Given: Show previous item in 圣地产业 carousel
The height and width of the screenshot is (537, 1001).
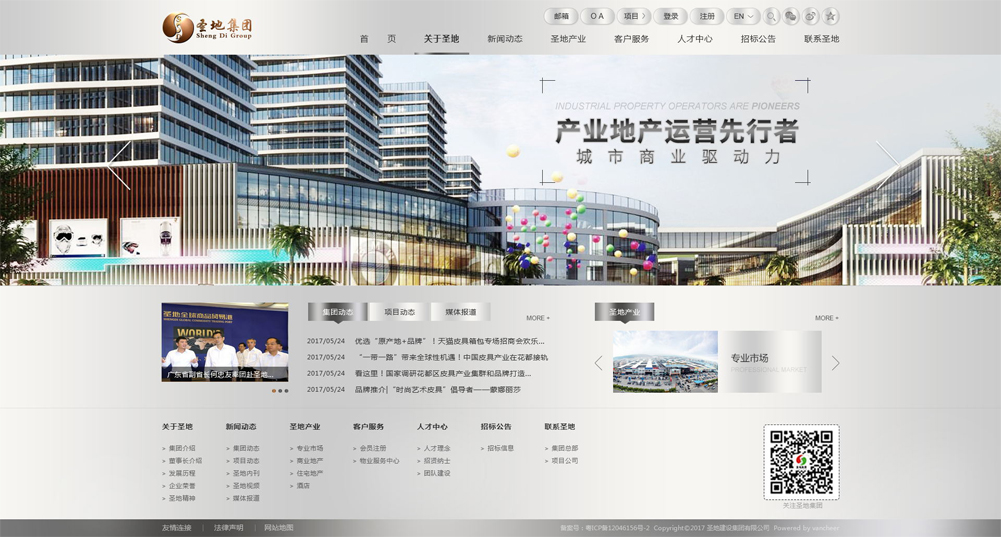Looking at the screenshot, I should [x=599, y=362].
